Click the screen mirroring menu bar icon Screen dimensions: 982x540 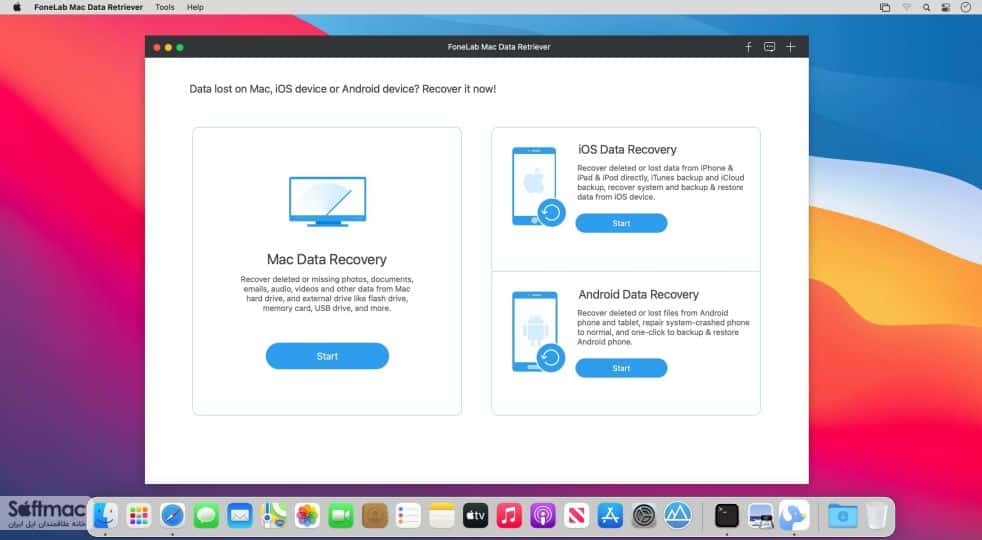pos(885,8)
